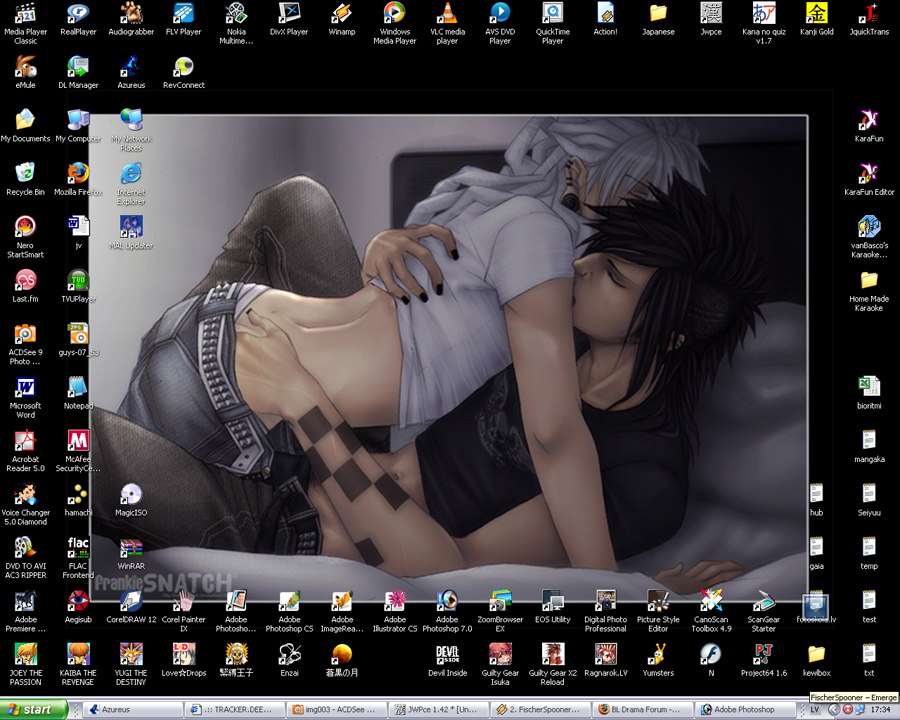This screenshot has height=720, width=900.
Task: Open the Recycle Bin
Action: pos(25,179)
